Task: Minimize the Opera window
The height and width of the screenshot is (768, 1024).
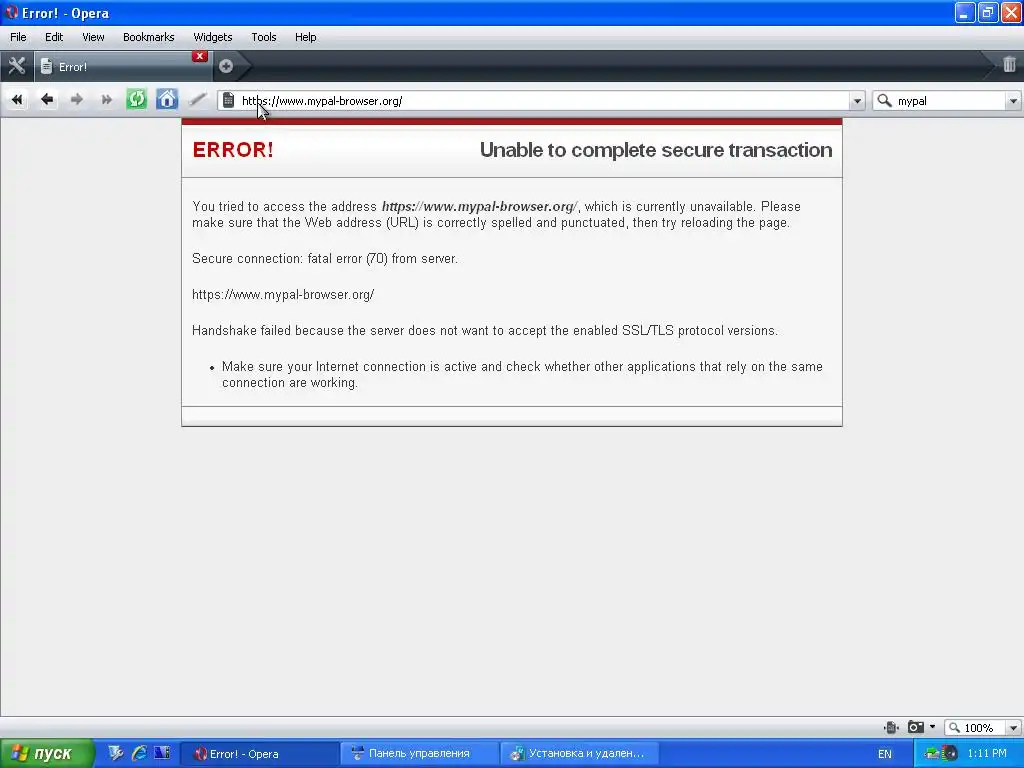Action: 965,12
